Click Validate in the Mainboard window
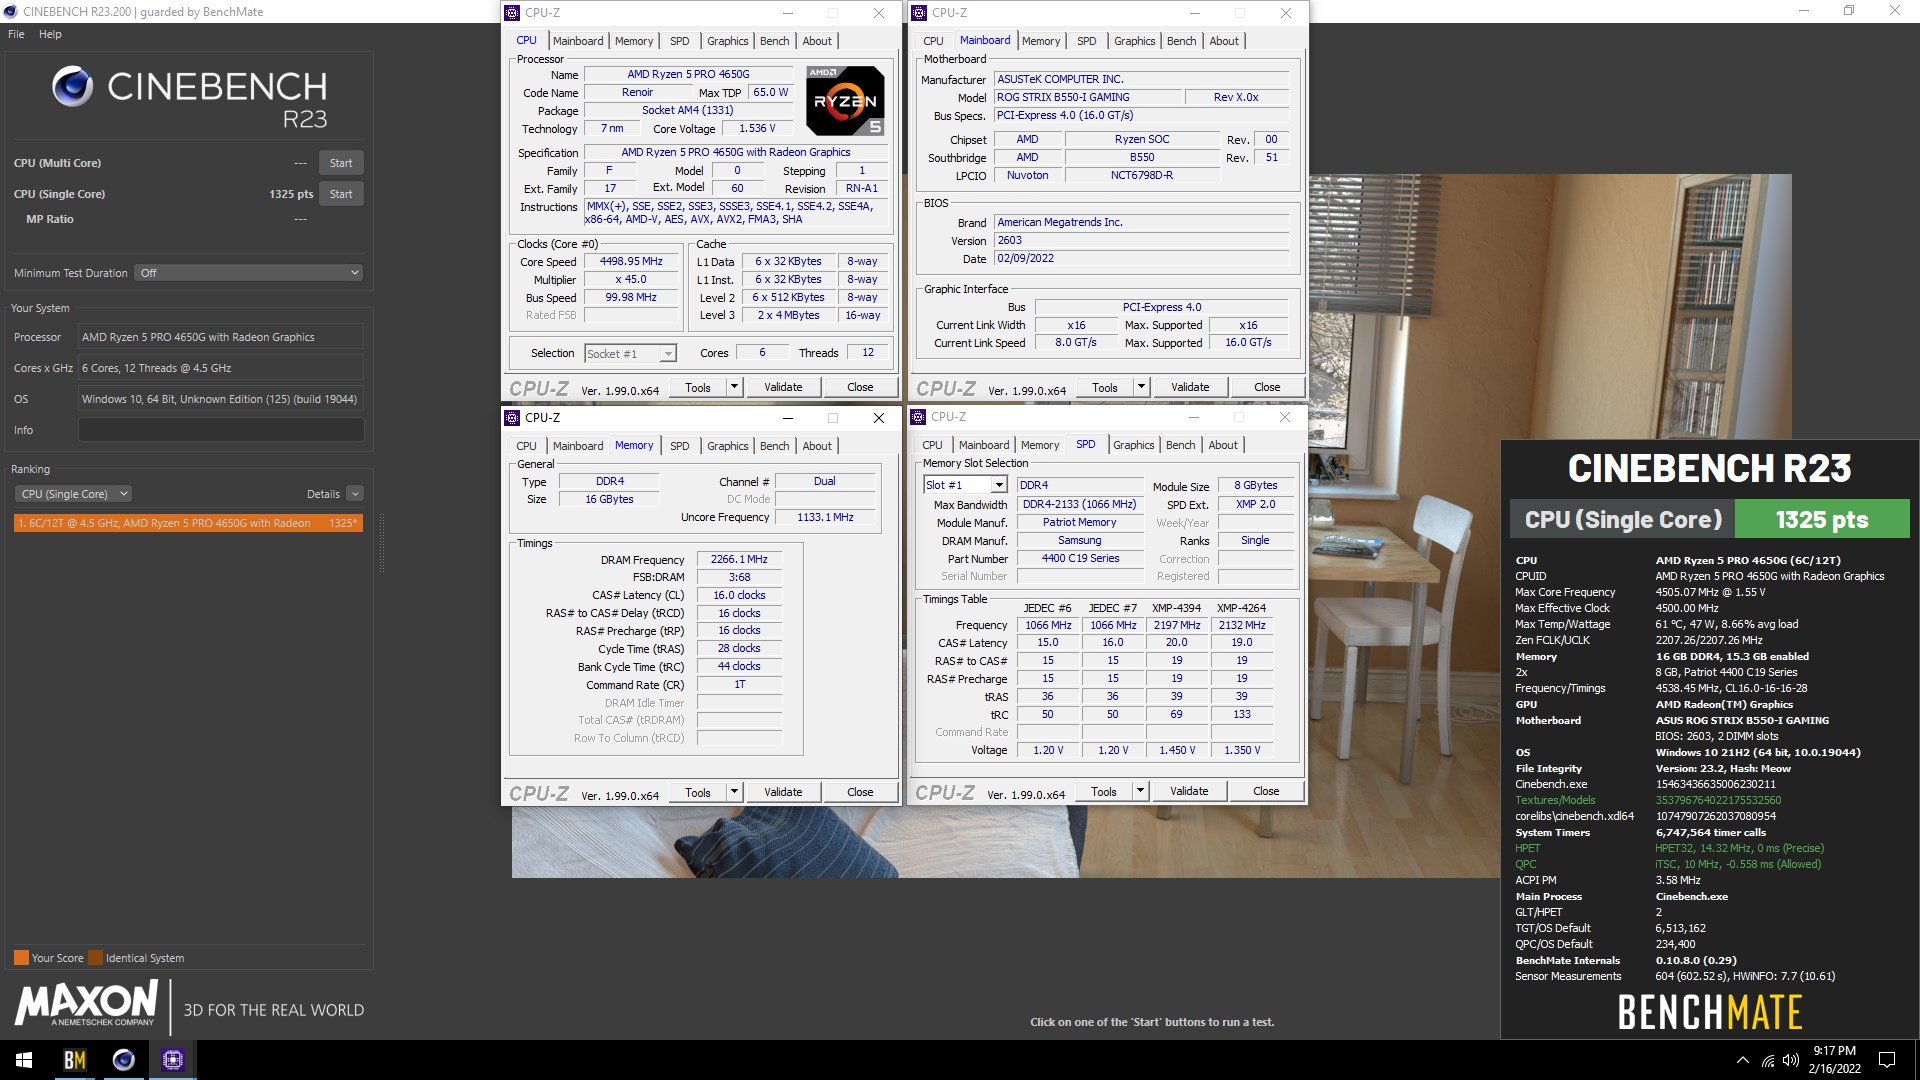1920x1080 pixels. [x=1190, y=387]
